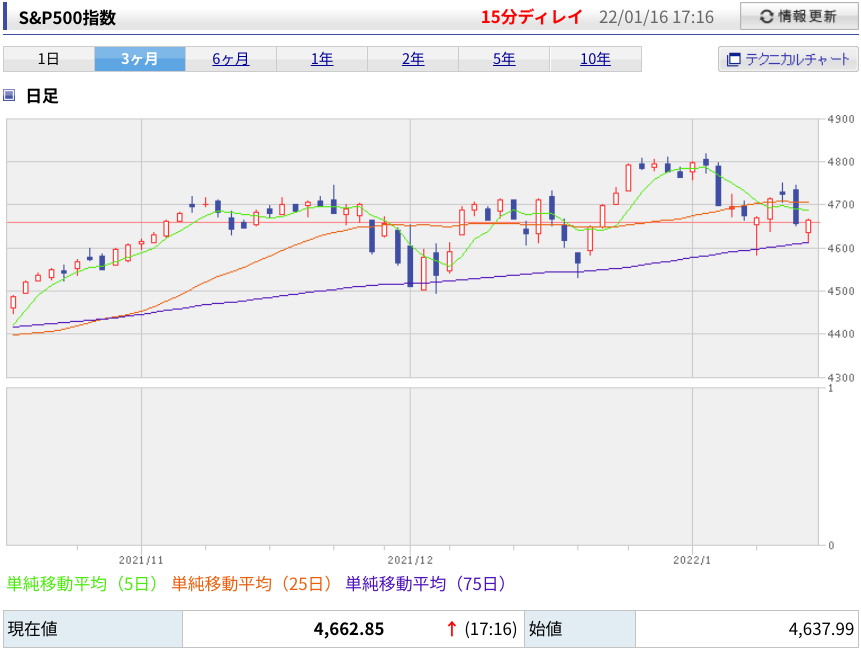861x648 pixels.
Task: Click the refresh arrows icon in 情報更新
Action: click(x=767, y=17)
